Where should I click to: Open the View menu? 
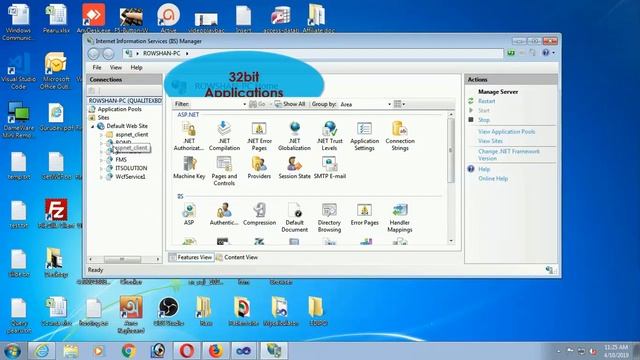[x=116, y=67]
